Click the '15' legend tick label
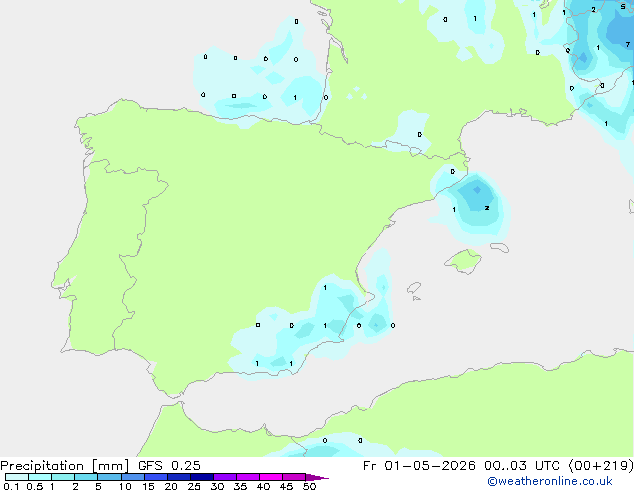634x490 pixels. tap(148, 486)
